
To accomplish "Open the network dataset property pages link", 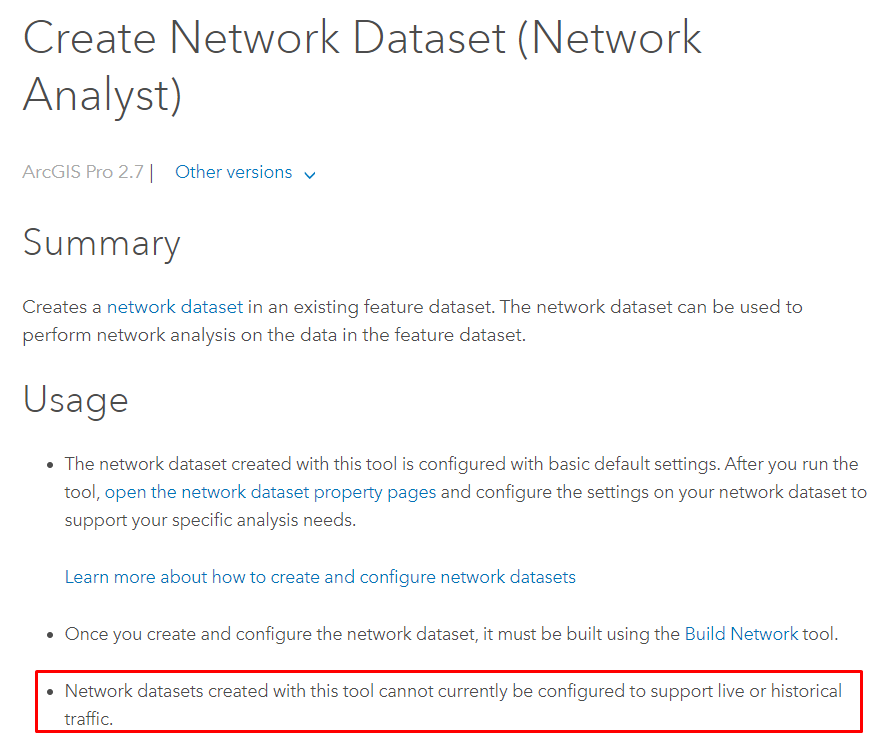I will coord(270,492).
